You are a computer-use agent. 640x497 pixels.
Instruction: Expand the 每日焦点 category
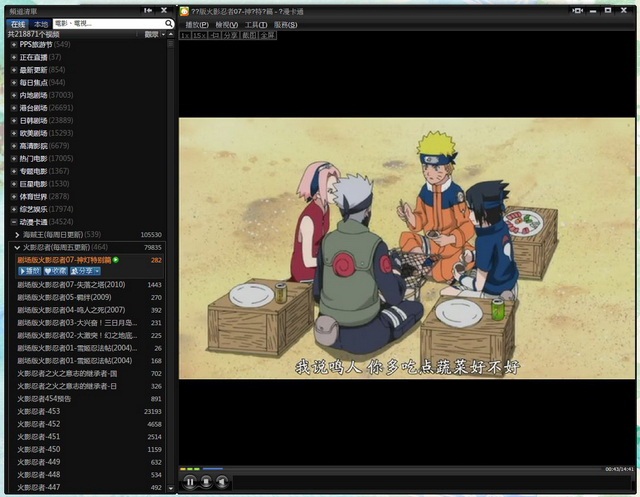[x=14, y=82]
